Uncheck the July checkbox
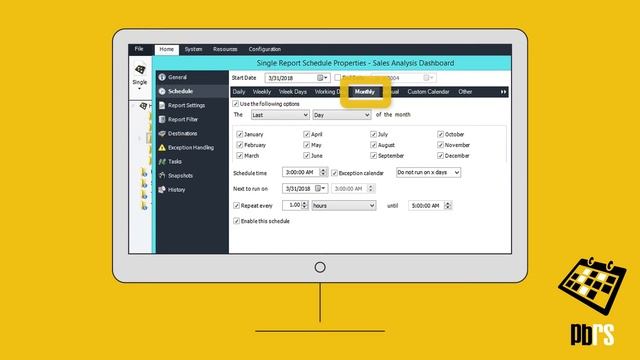The height and width of the screenshot is (360, 640). coord(373,134)
